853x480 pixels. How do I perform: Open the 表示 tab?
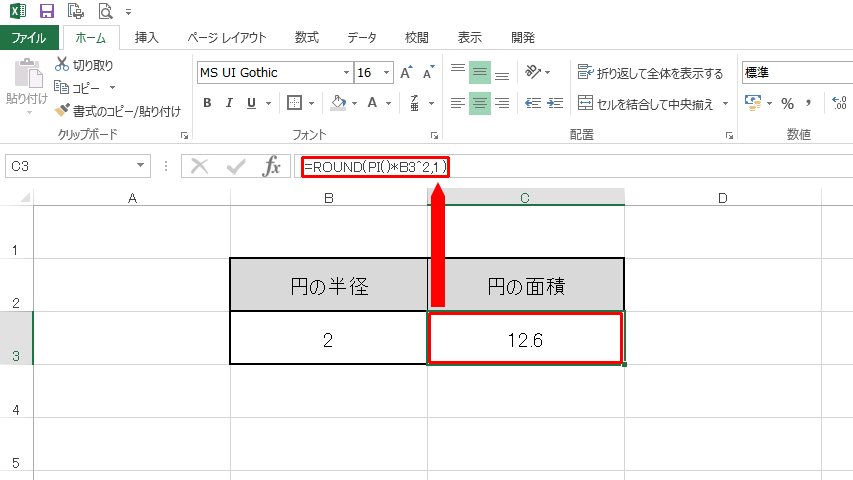point(469,38)
